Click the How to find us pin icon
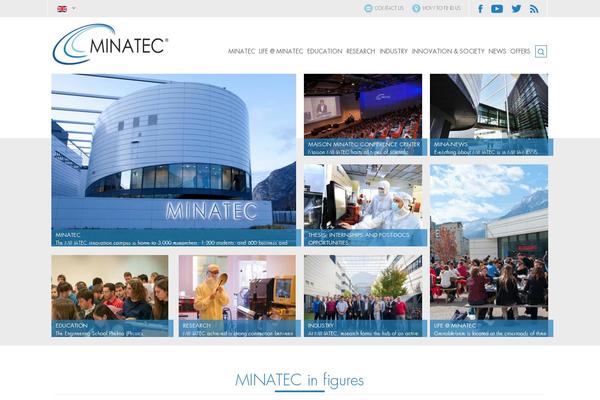Screen dimensions: 600x400 point(416,8)
